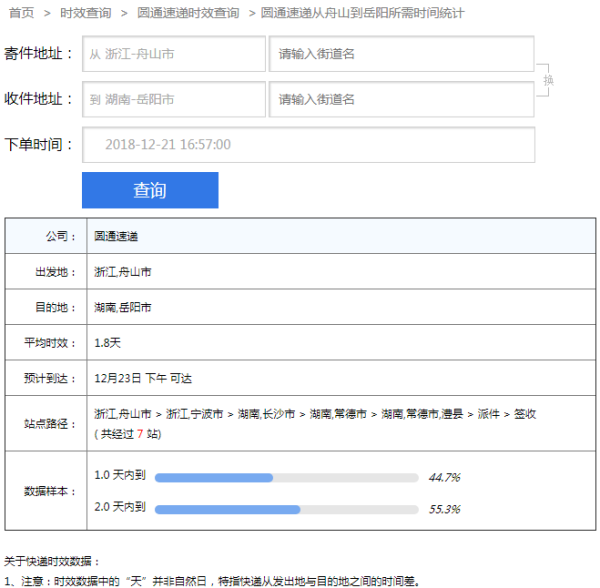The image size is (600, 588).
Task: Click the blue 查询 button
Action: point(150,190)
